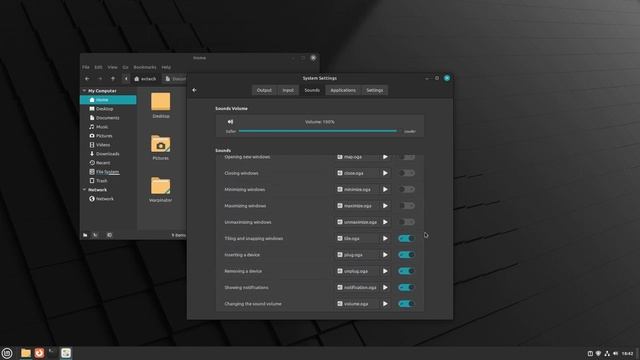Open the Terminal from the taskbar
Screen dimensions: 640x360
(53, 353)
